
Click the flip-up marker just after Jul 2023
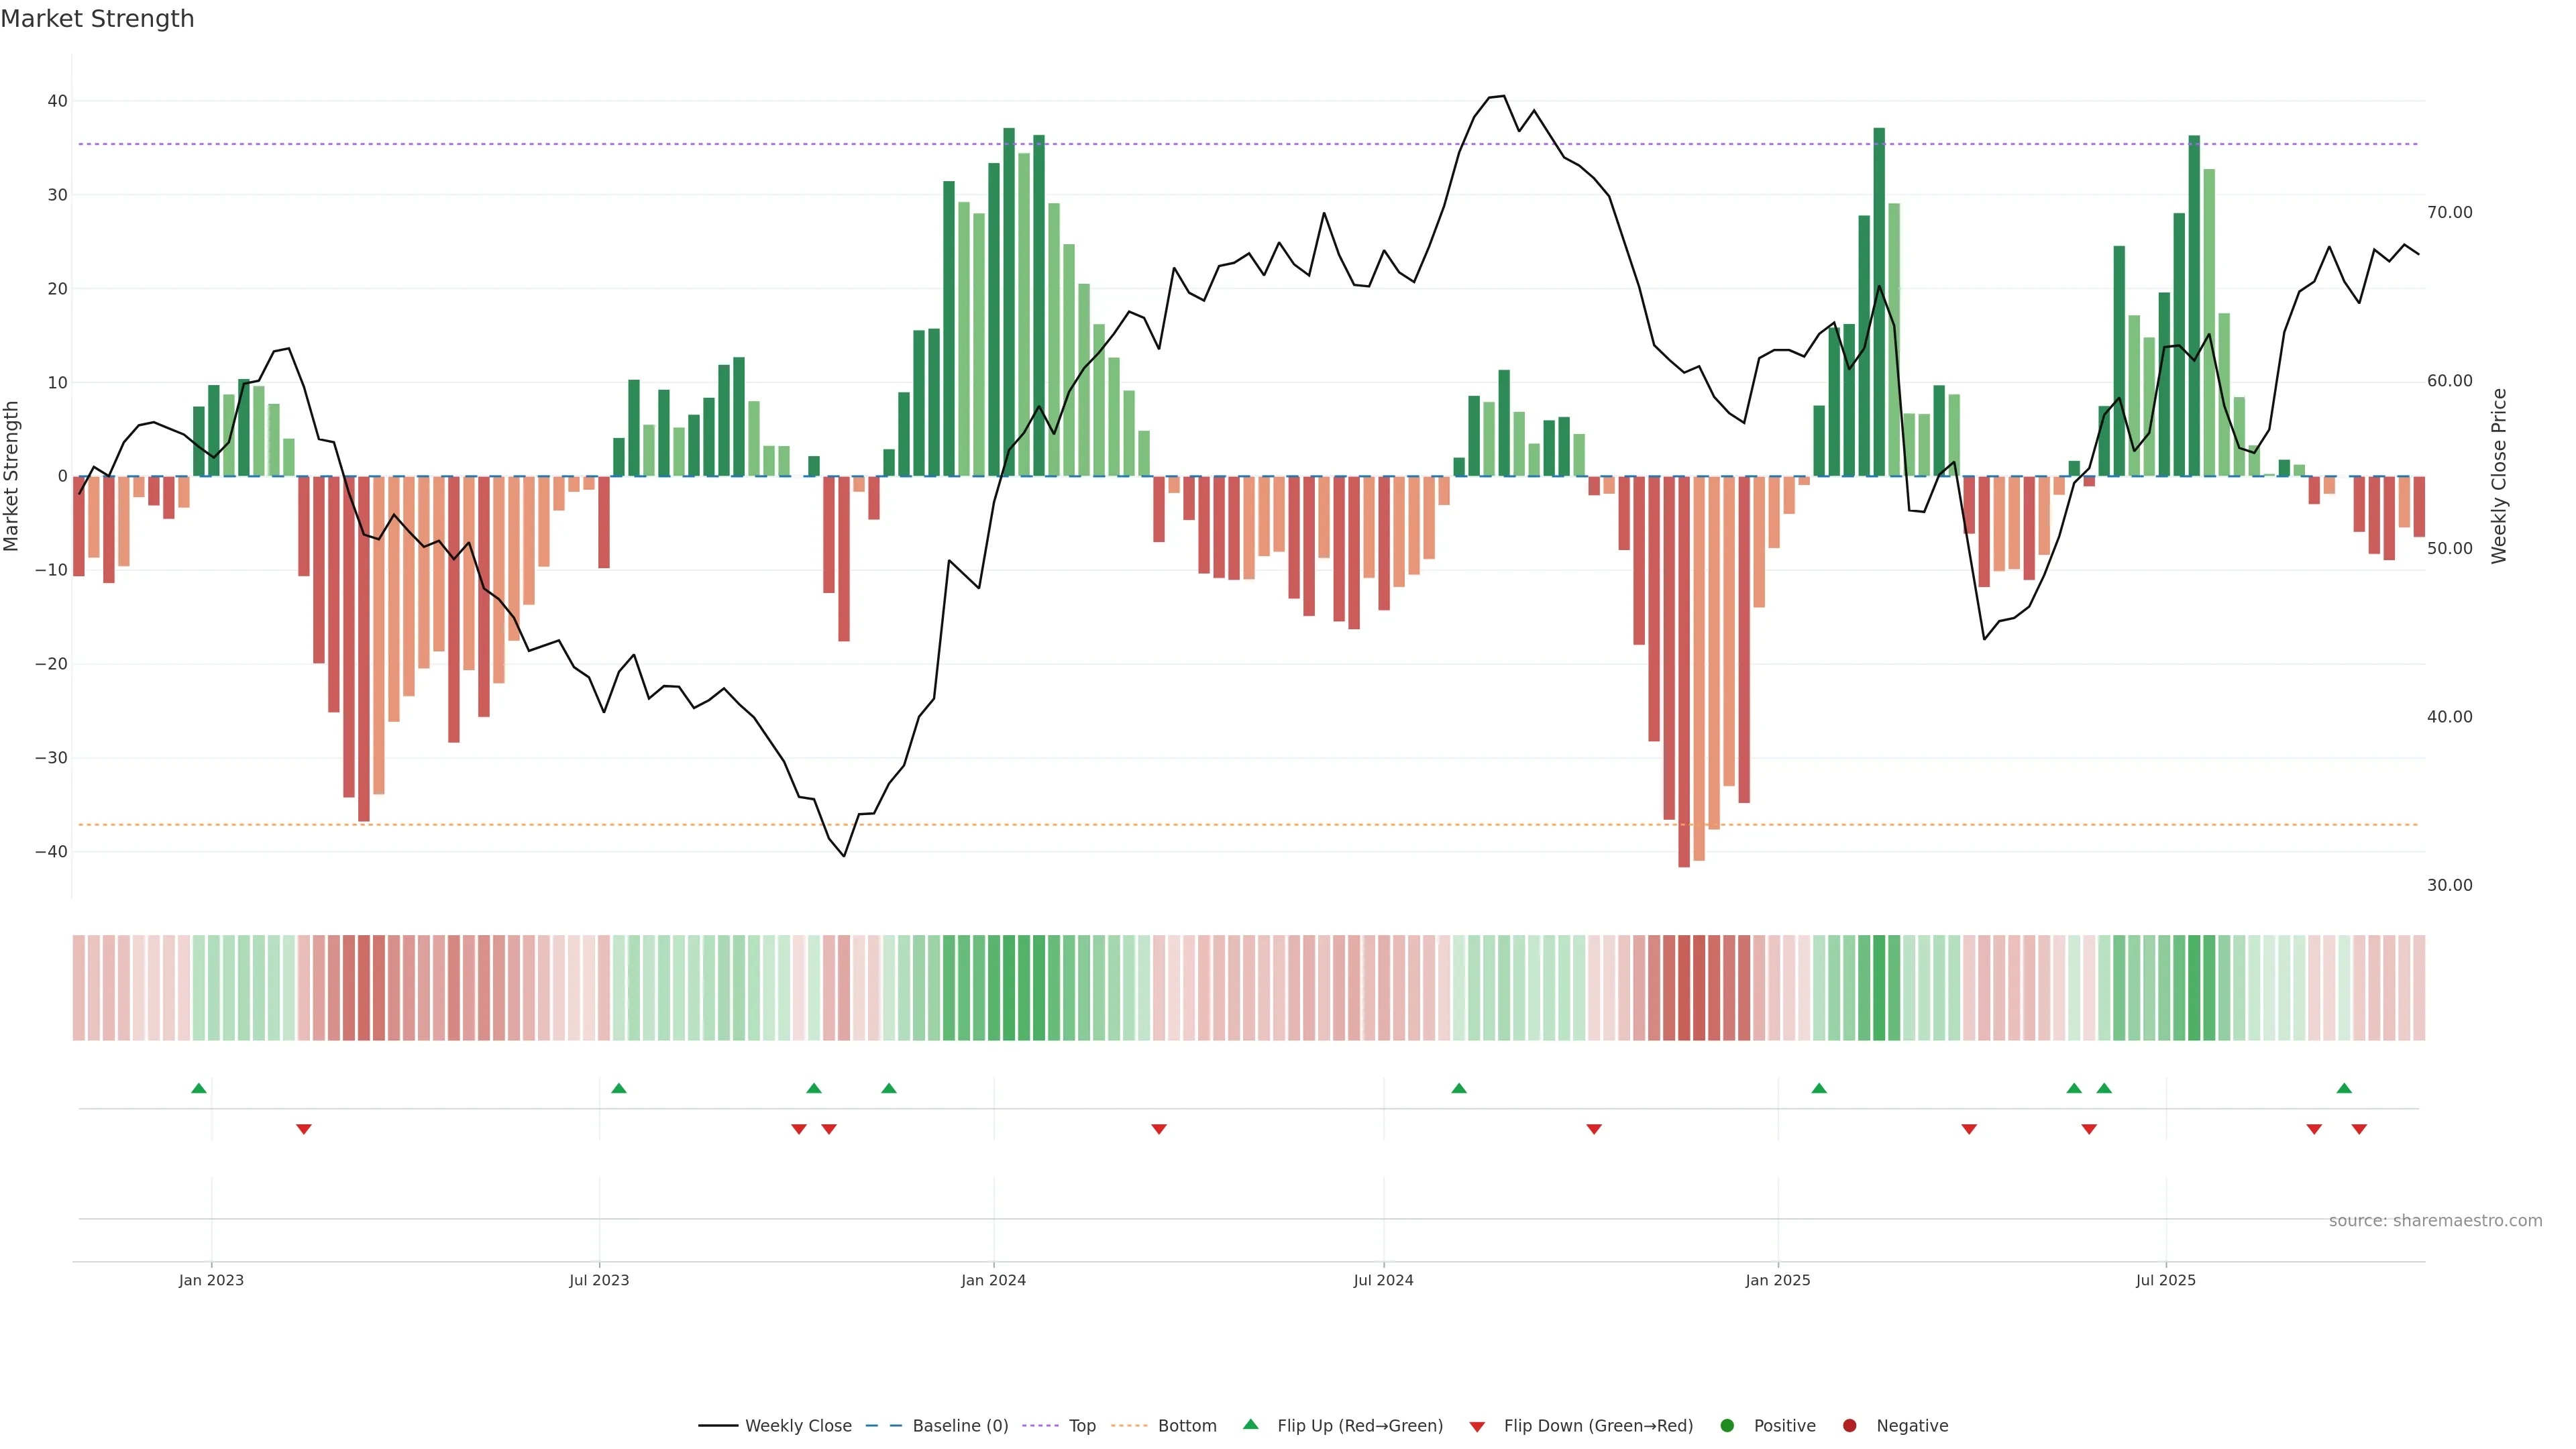click(x=619, y=1088)
